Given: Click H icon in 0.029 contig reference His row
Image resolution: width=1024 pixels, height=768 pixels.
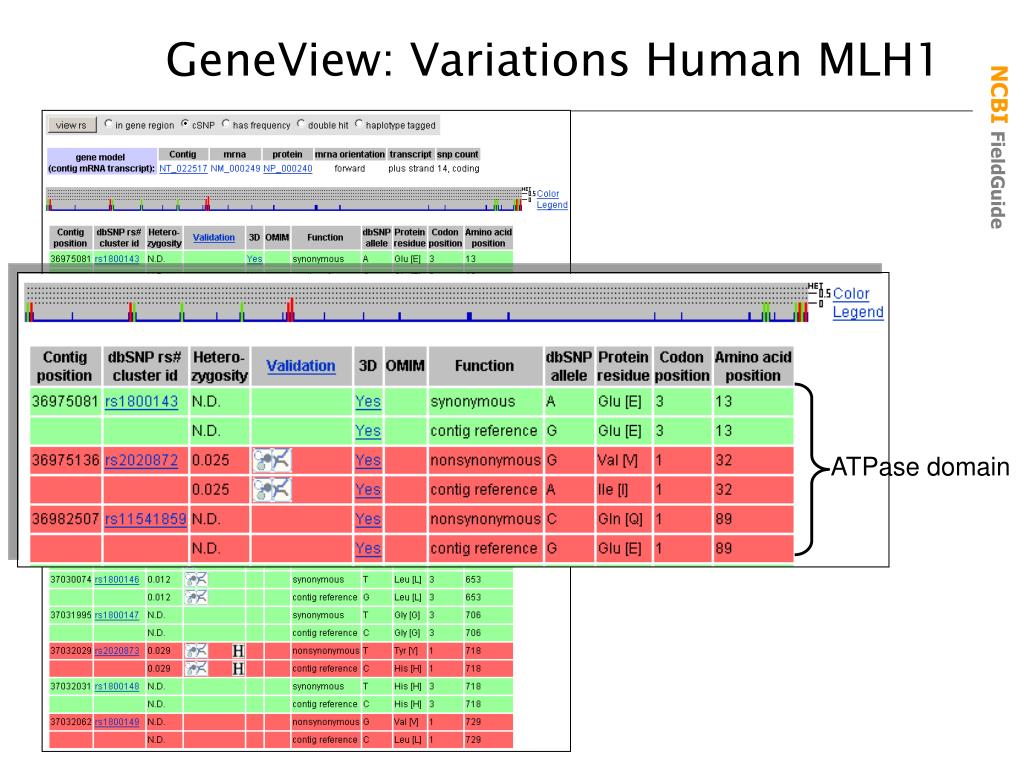Looking at the screenshot, I should pos(238,668).
